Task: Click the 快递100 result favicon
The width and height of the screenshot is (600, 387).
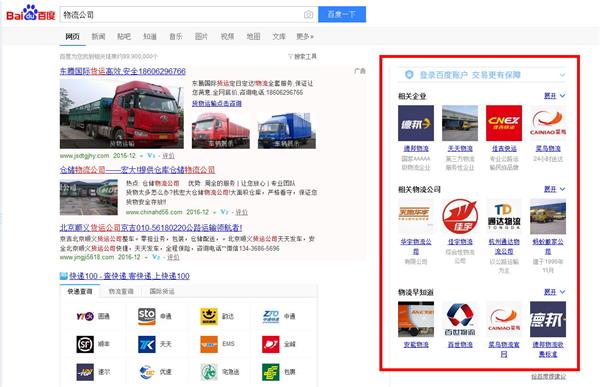Action: coord(64,276)
